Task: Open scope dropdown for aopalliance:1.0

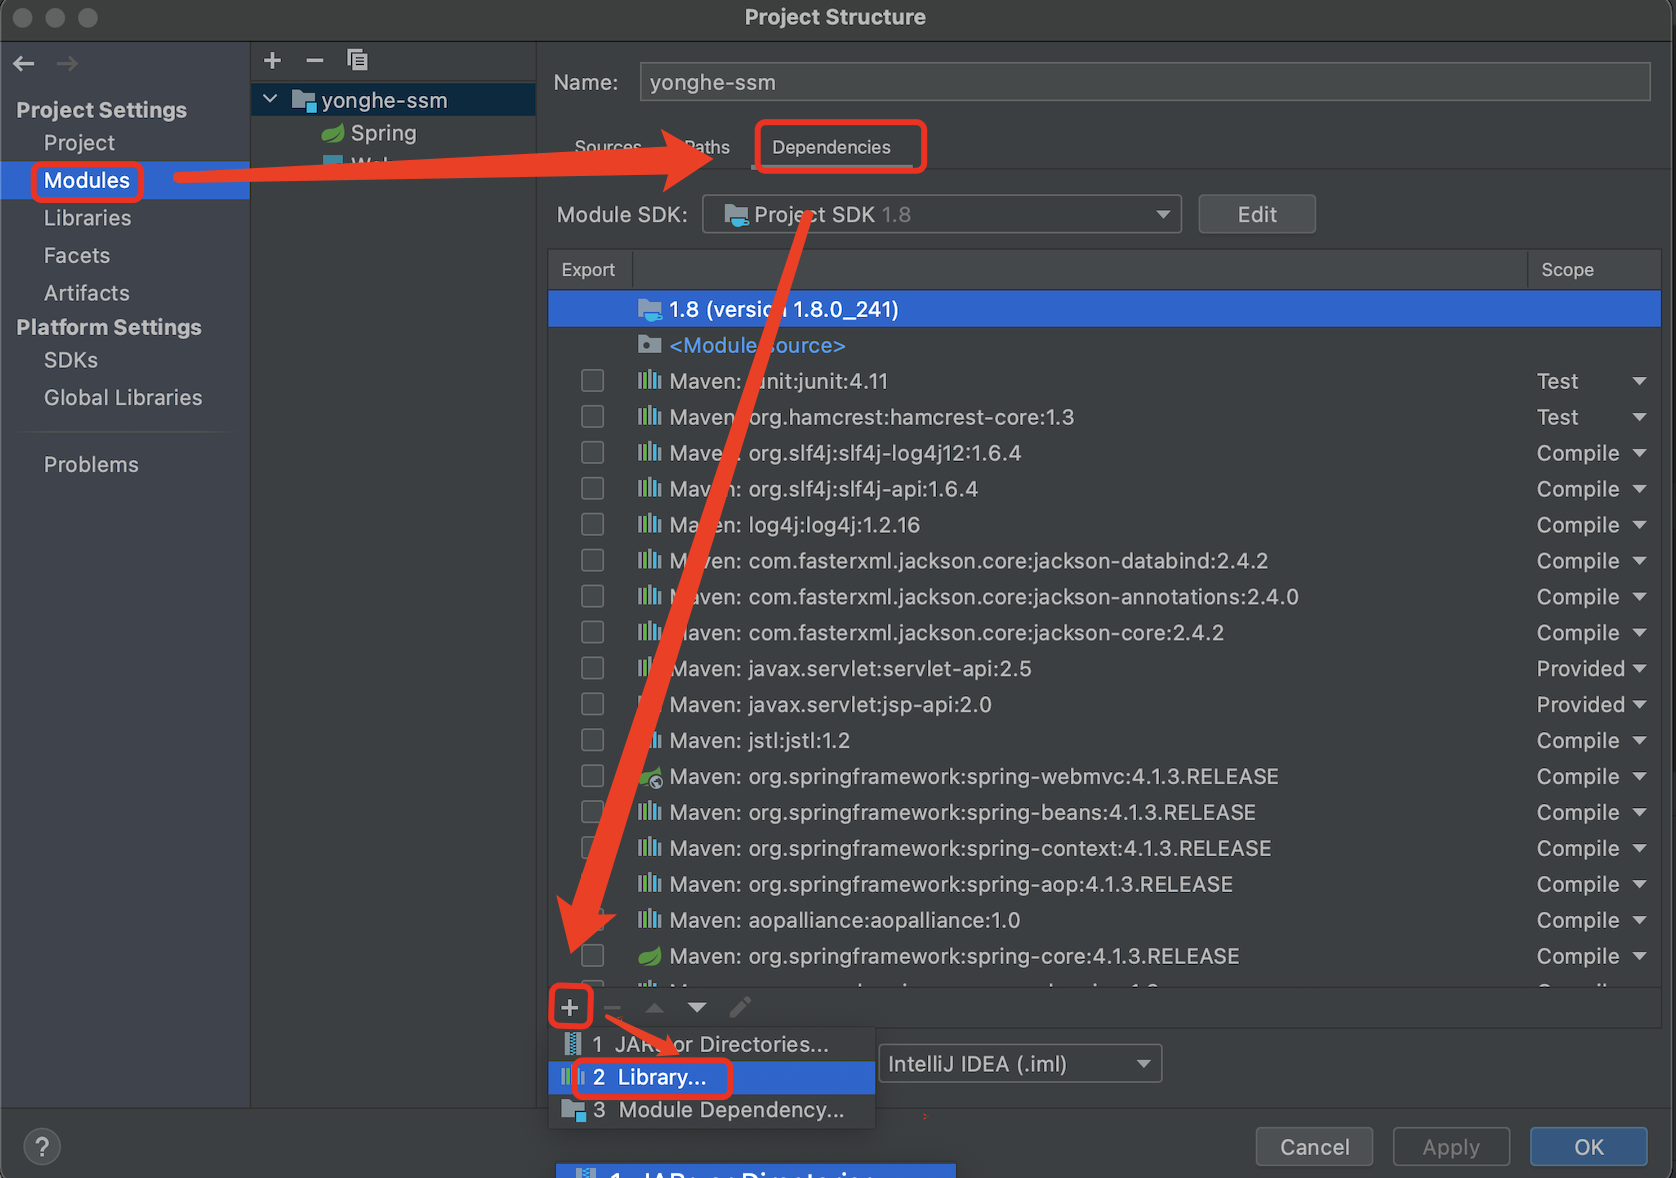Action: (x=1640, y=920)
